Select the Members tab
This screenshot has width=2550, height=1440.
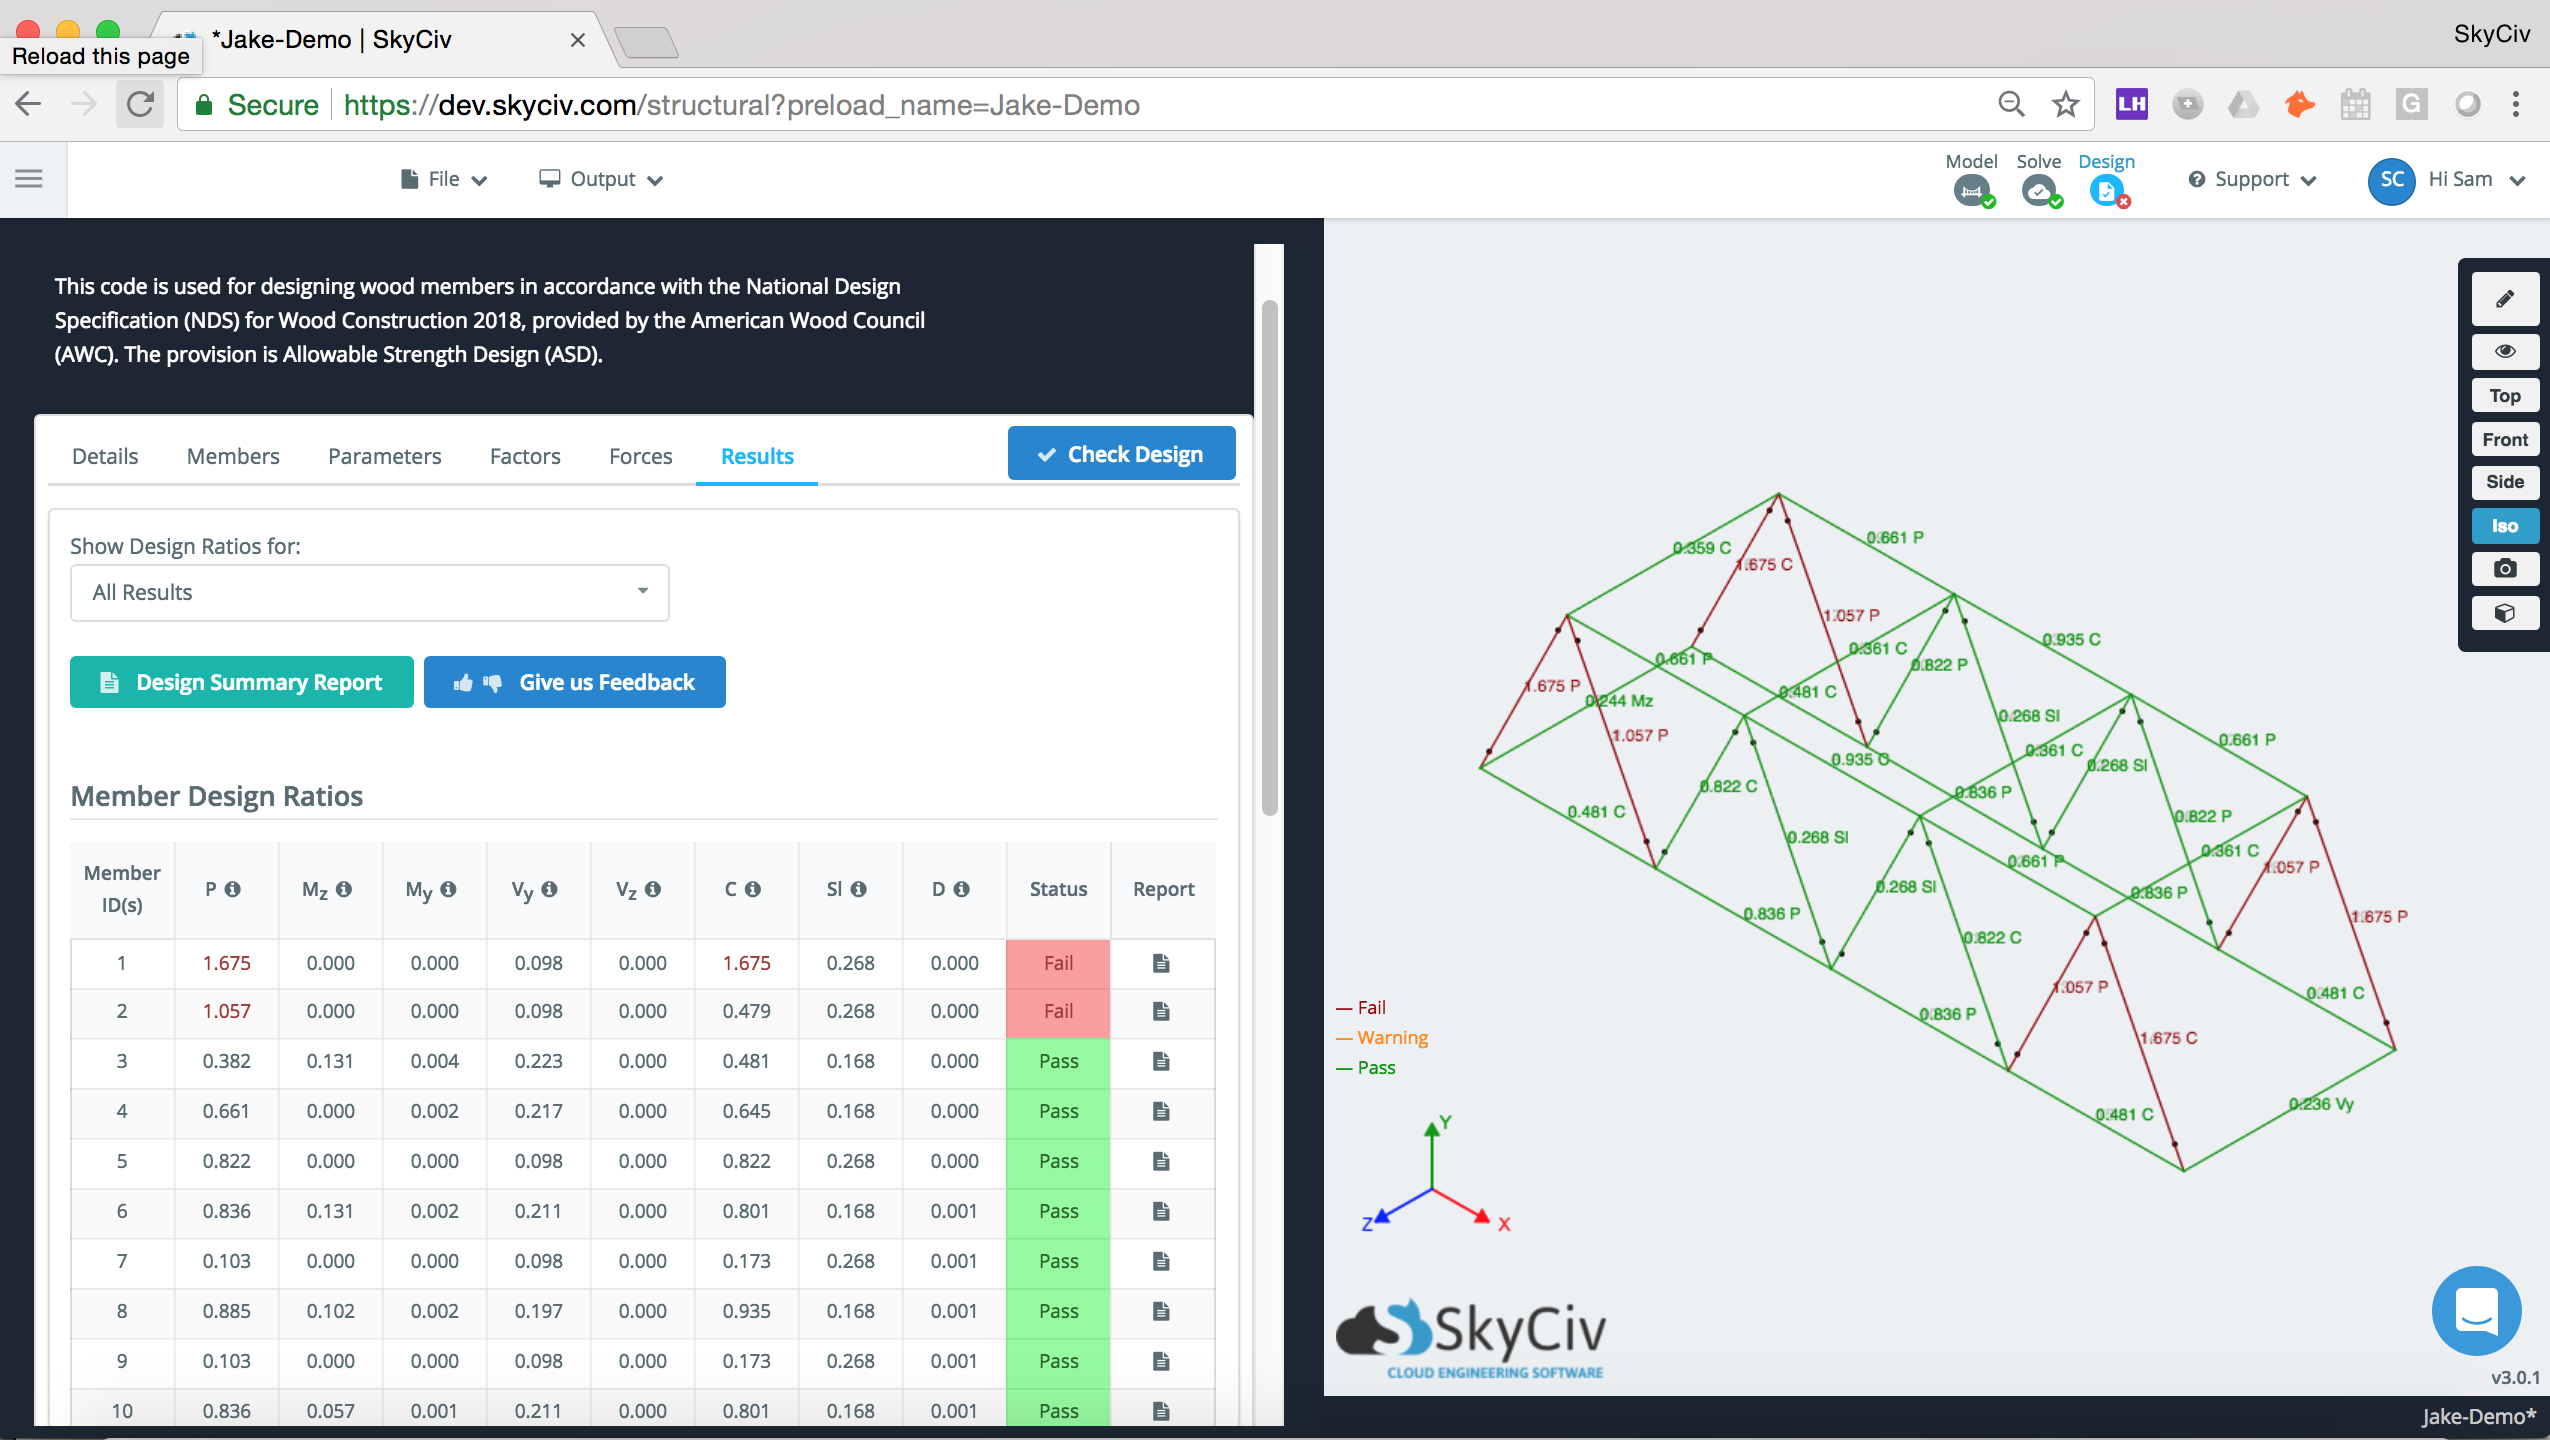coord(233,455)
